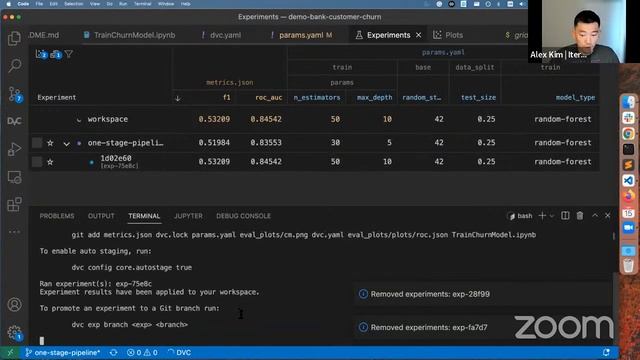Click the terminal input cursor line
Viewport: 640px width, 360px height.
(x=42, y=340)
